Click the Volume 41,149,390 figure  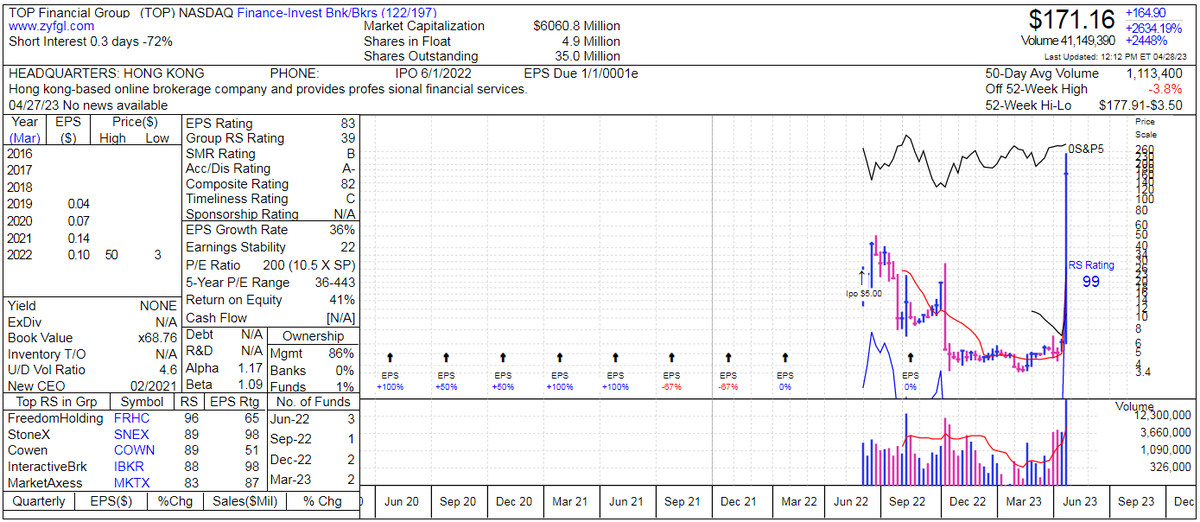1070,41
